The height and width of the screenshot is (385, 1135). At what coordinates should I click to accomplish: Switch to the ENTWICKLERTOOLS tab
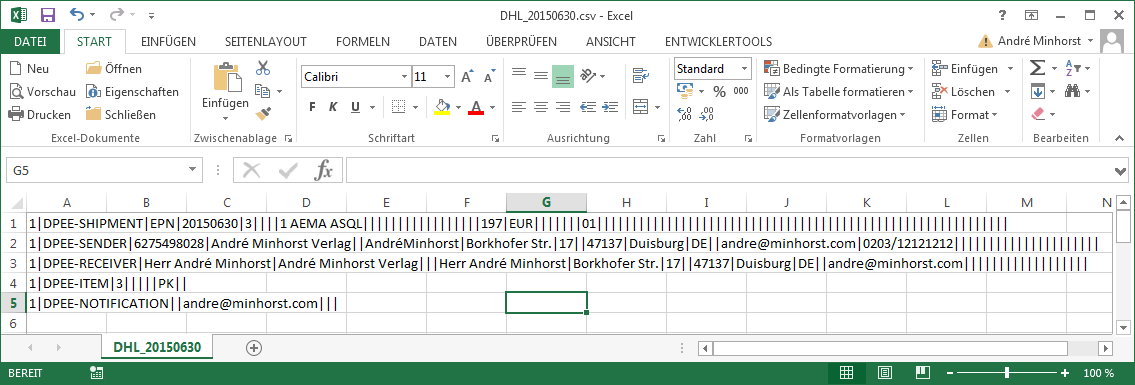tap(718, 41)
